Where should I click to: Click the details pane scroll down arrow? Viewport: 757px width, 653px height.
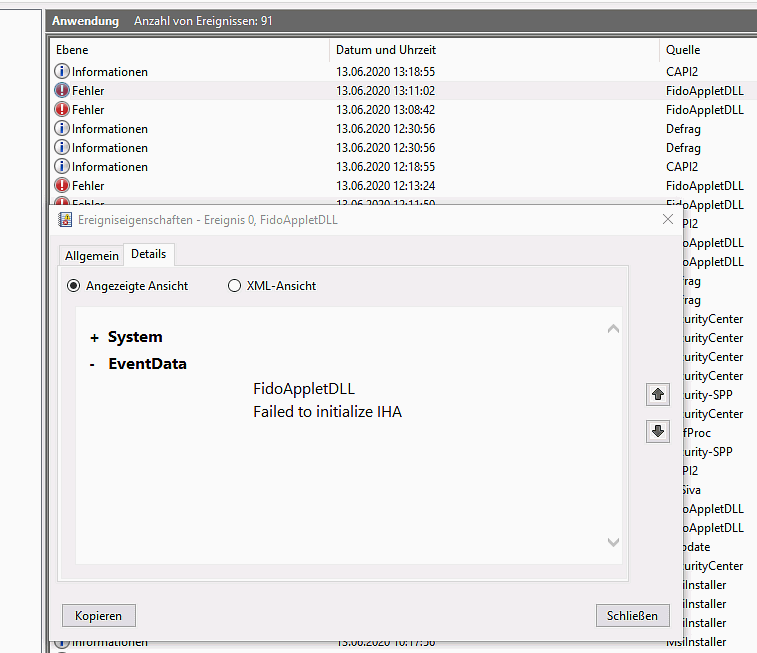[613, 542]
